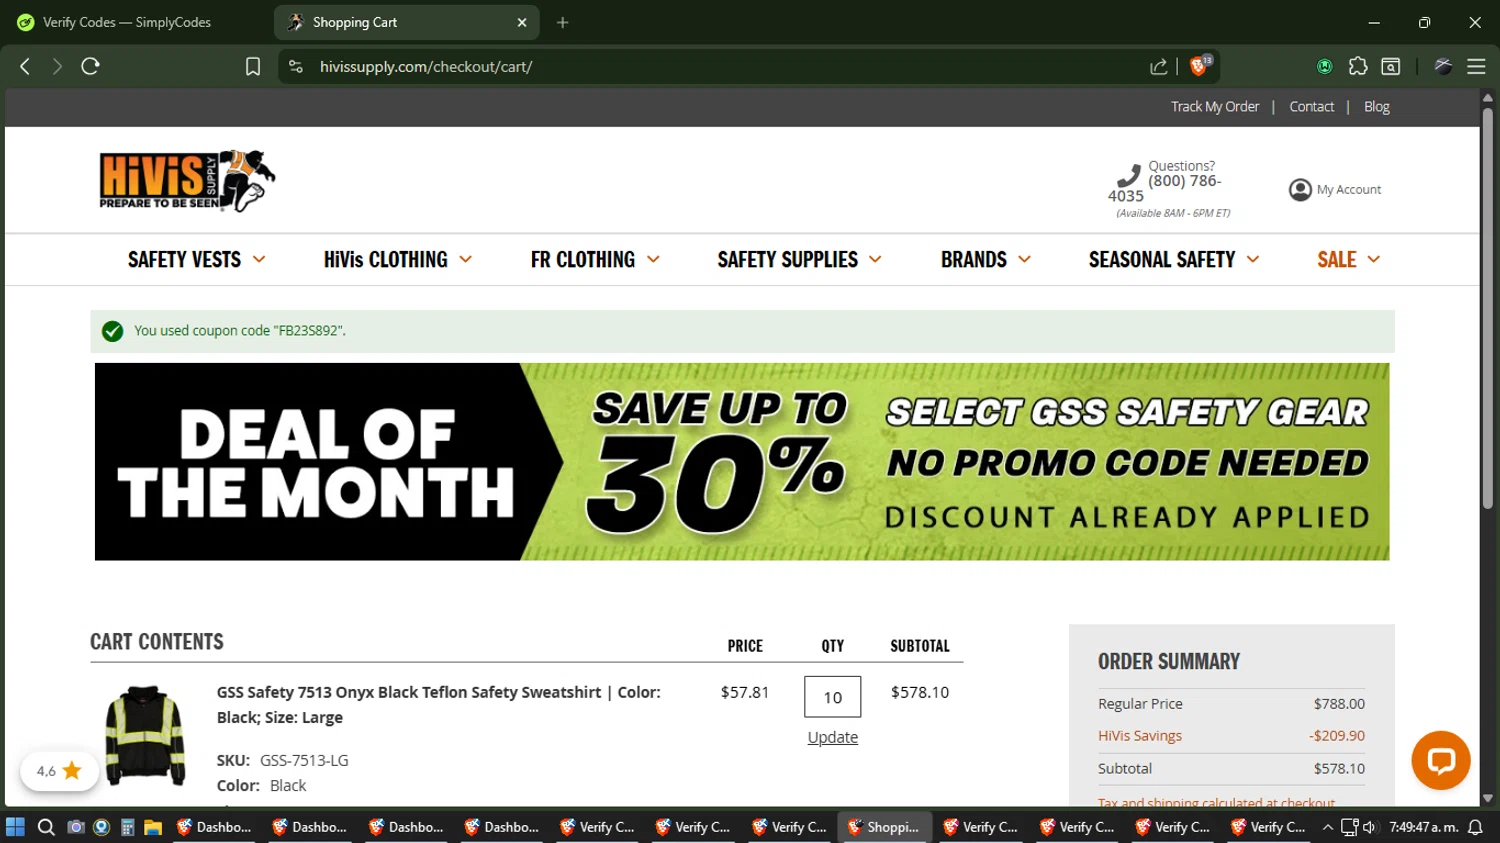The width and height of the screenshot is (1500, 843).
Task: Expand the Safety Supplies menu chevron
Action: 875,259
